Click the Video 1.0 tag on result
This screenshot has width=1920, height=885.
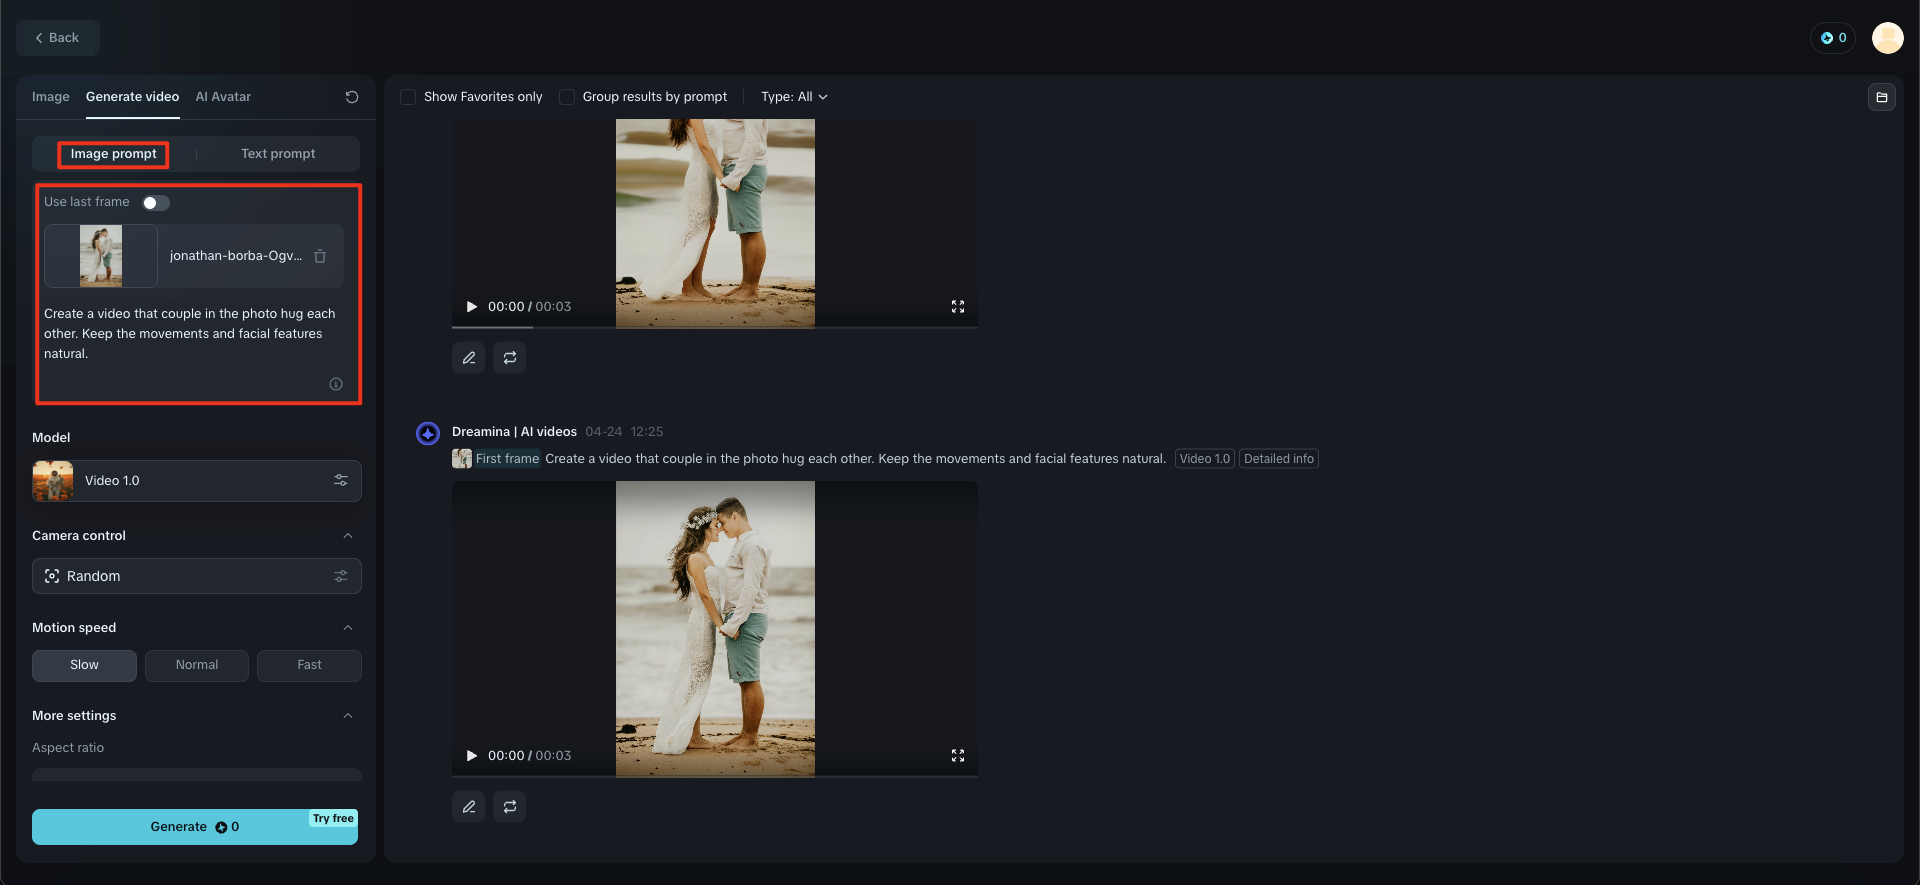tap(1204, 459)
